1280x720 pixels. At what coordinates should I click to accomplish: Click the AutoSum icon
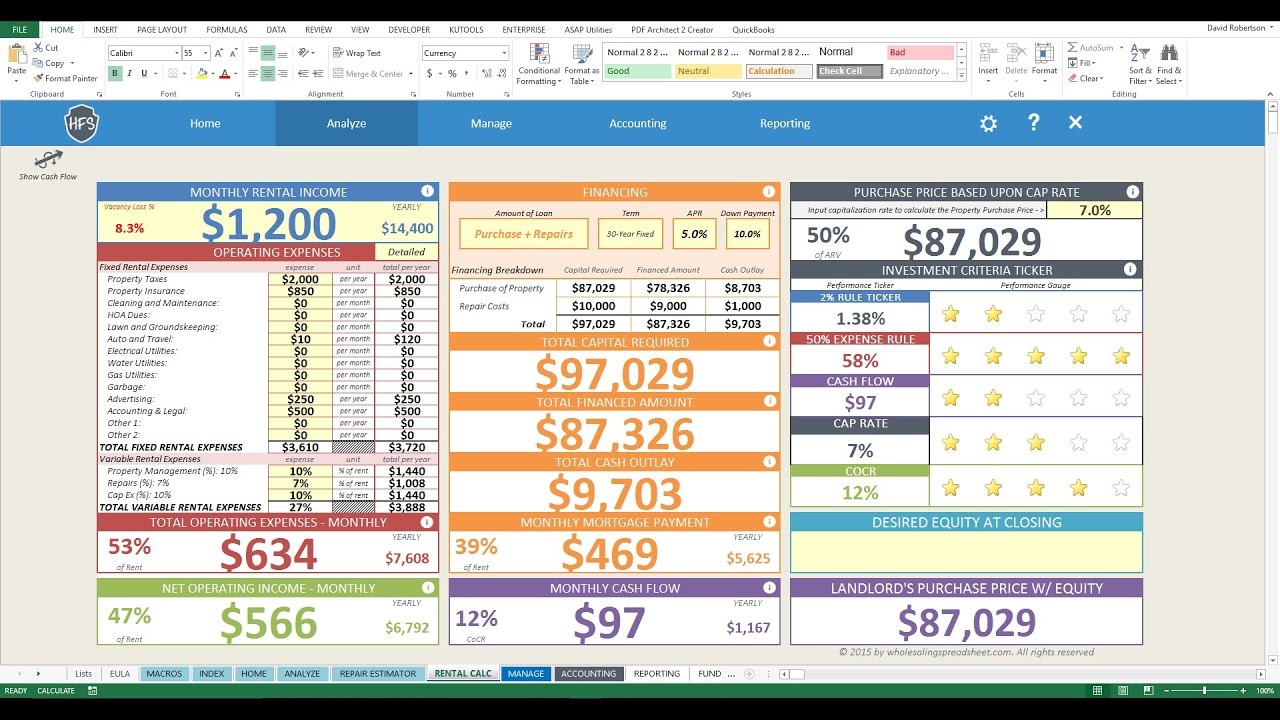click(x=1090, y=47)
